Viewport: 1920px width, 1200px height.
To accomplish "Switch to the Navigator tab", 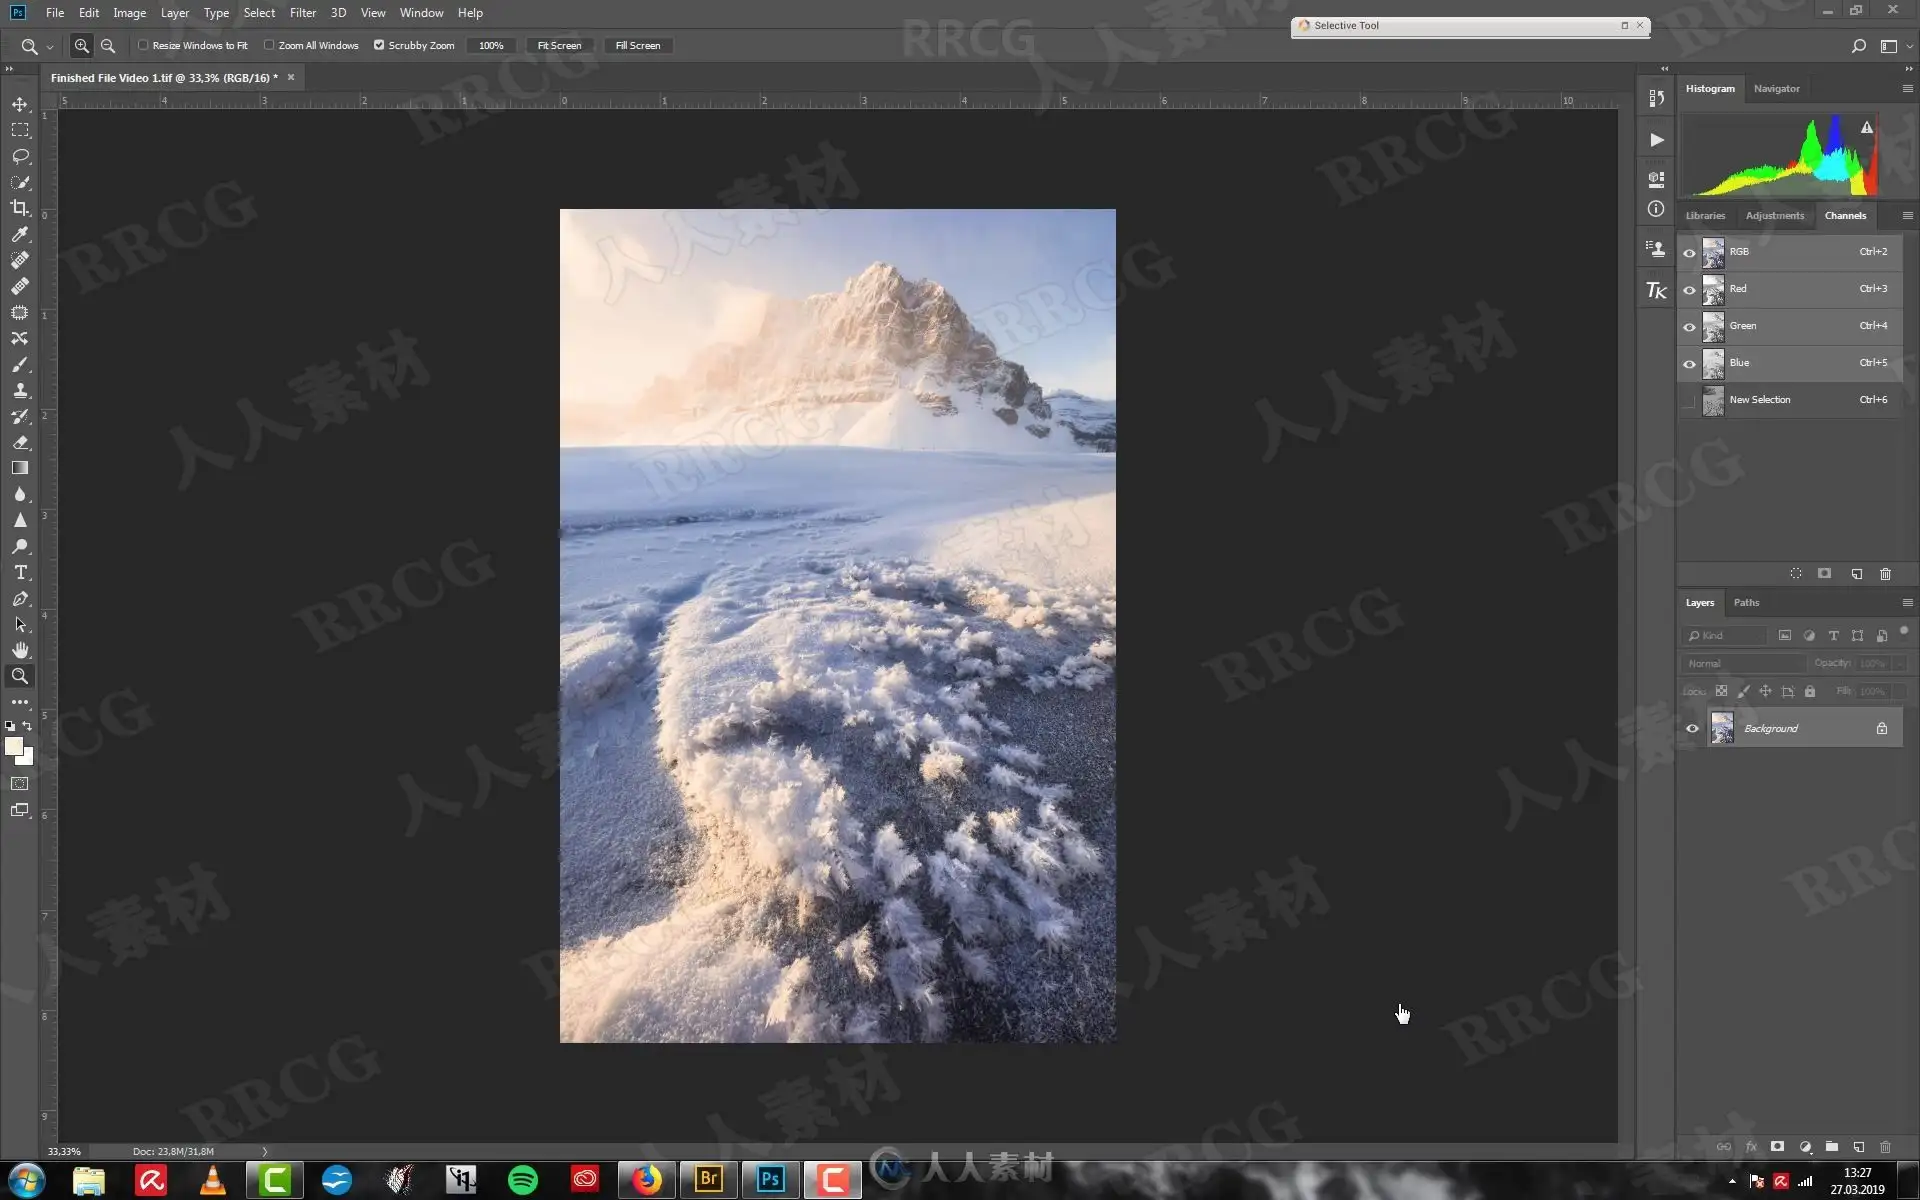I will [1776, 89].
